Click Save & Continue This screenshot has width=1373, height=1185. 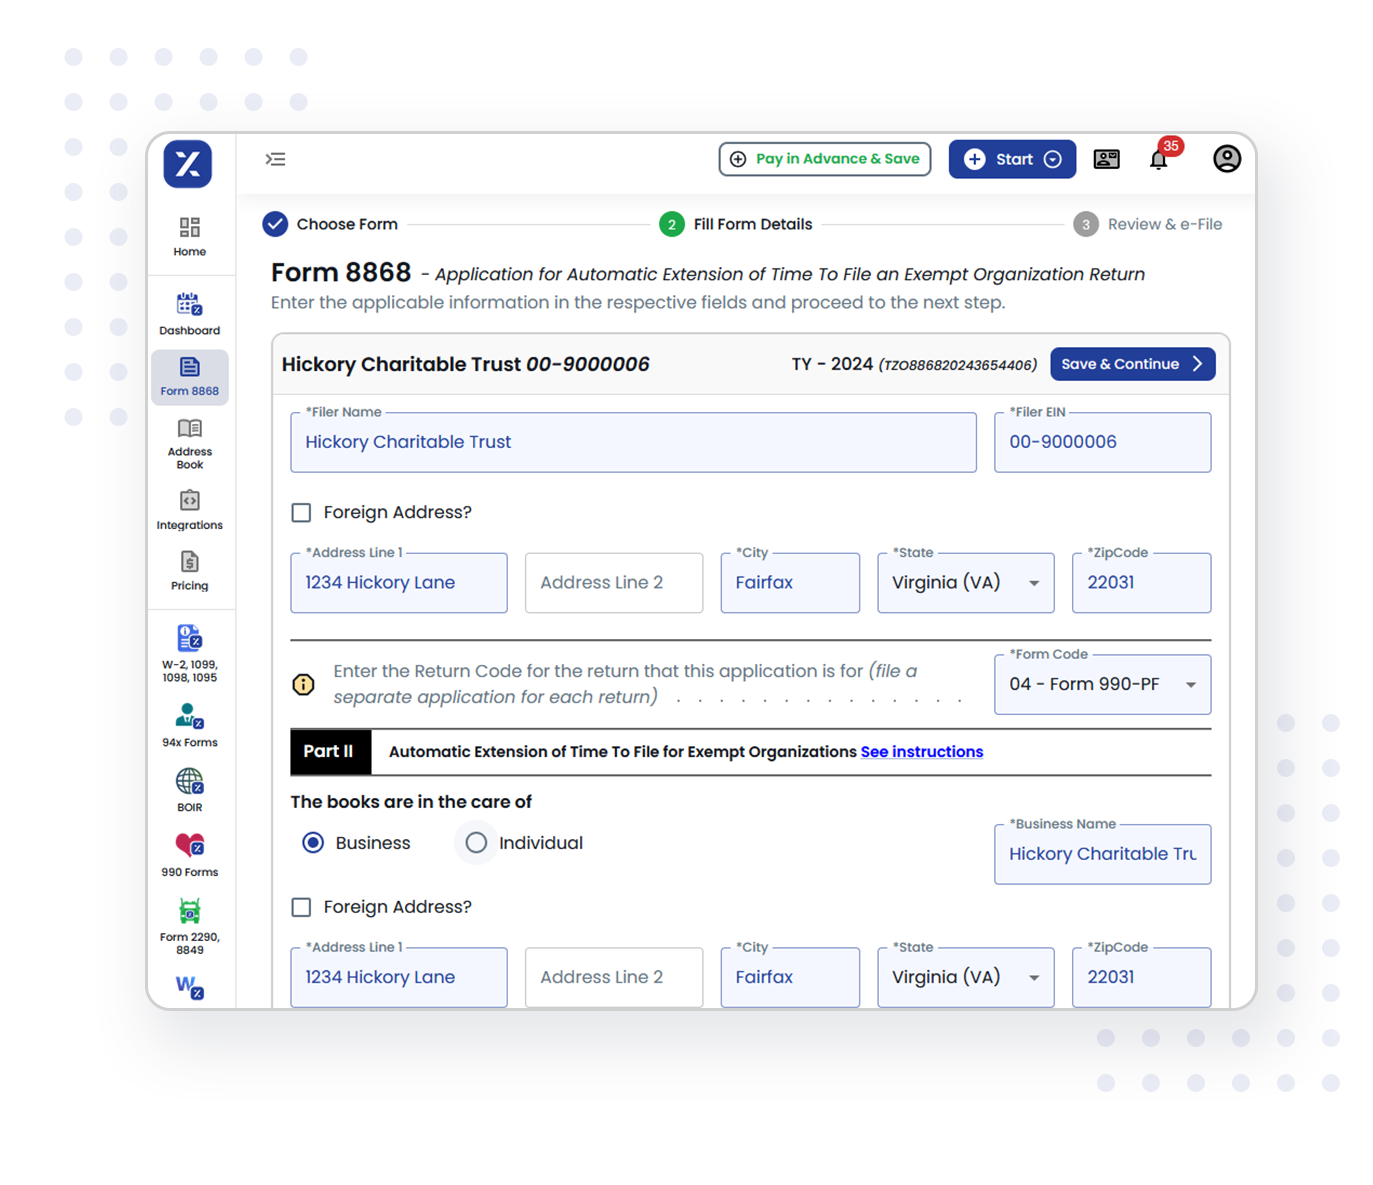coord(1132,364)
